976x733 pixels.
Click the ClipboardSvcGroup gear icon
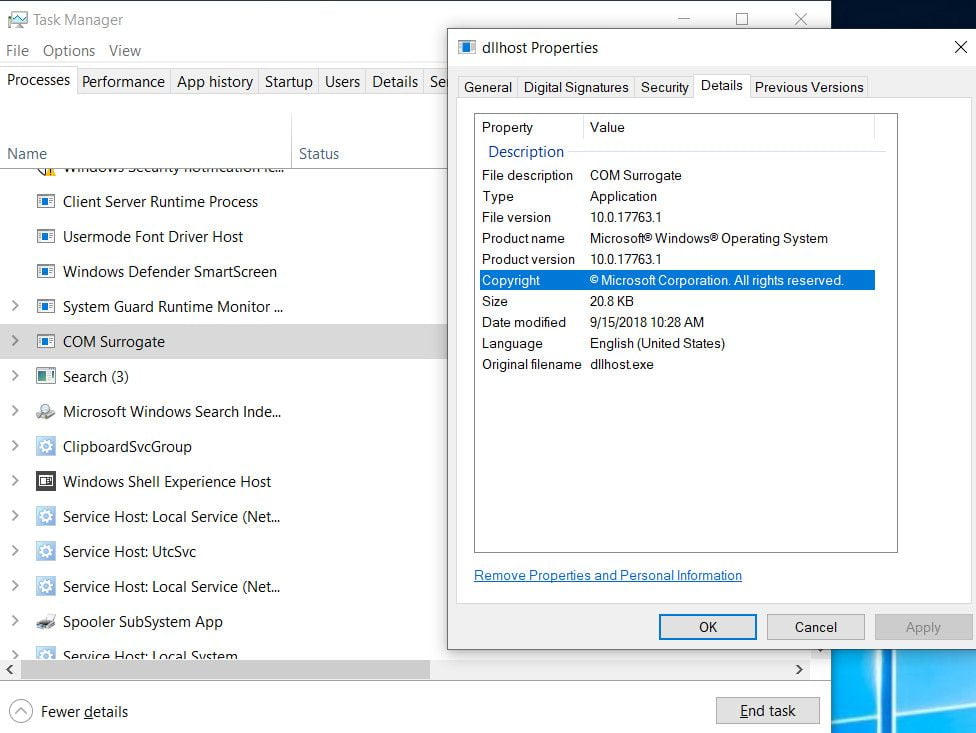pyautogui.click(x=45, y=446)
